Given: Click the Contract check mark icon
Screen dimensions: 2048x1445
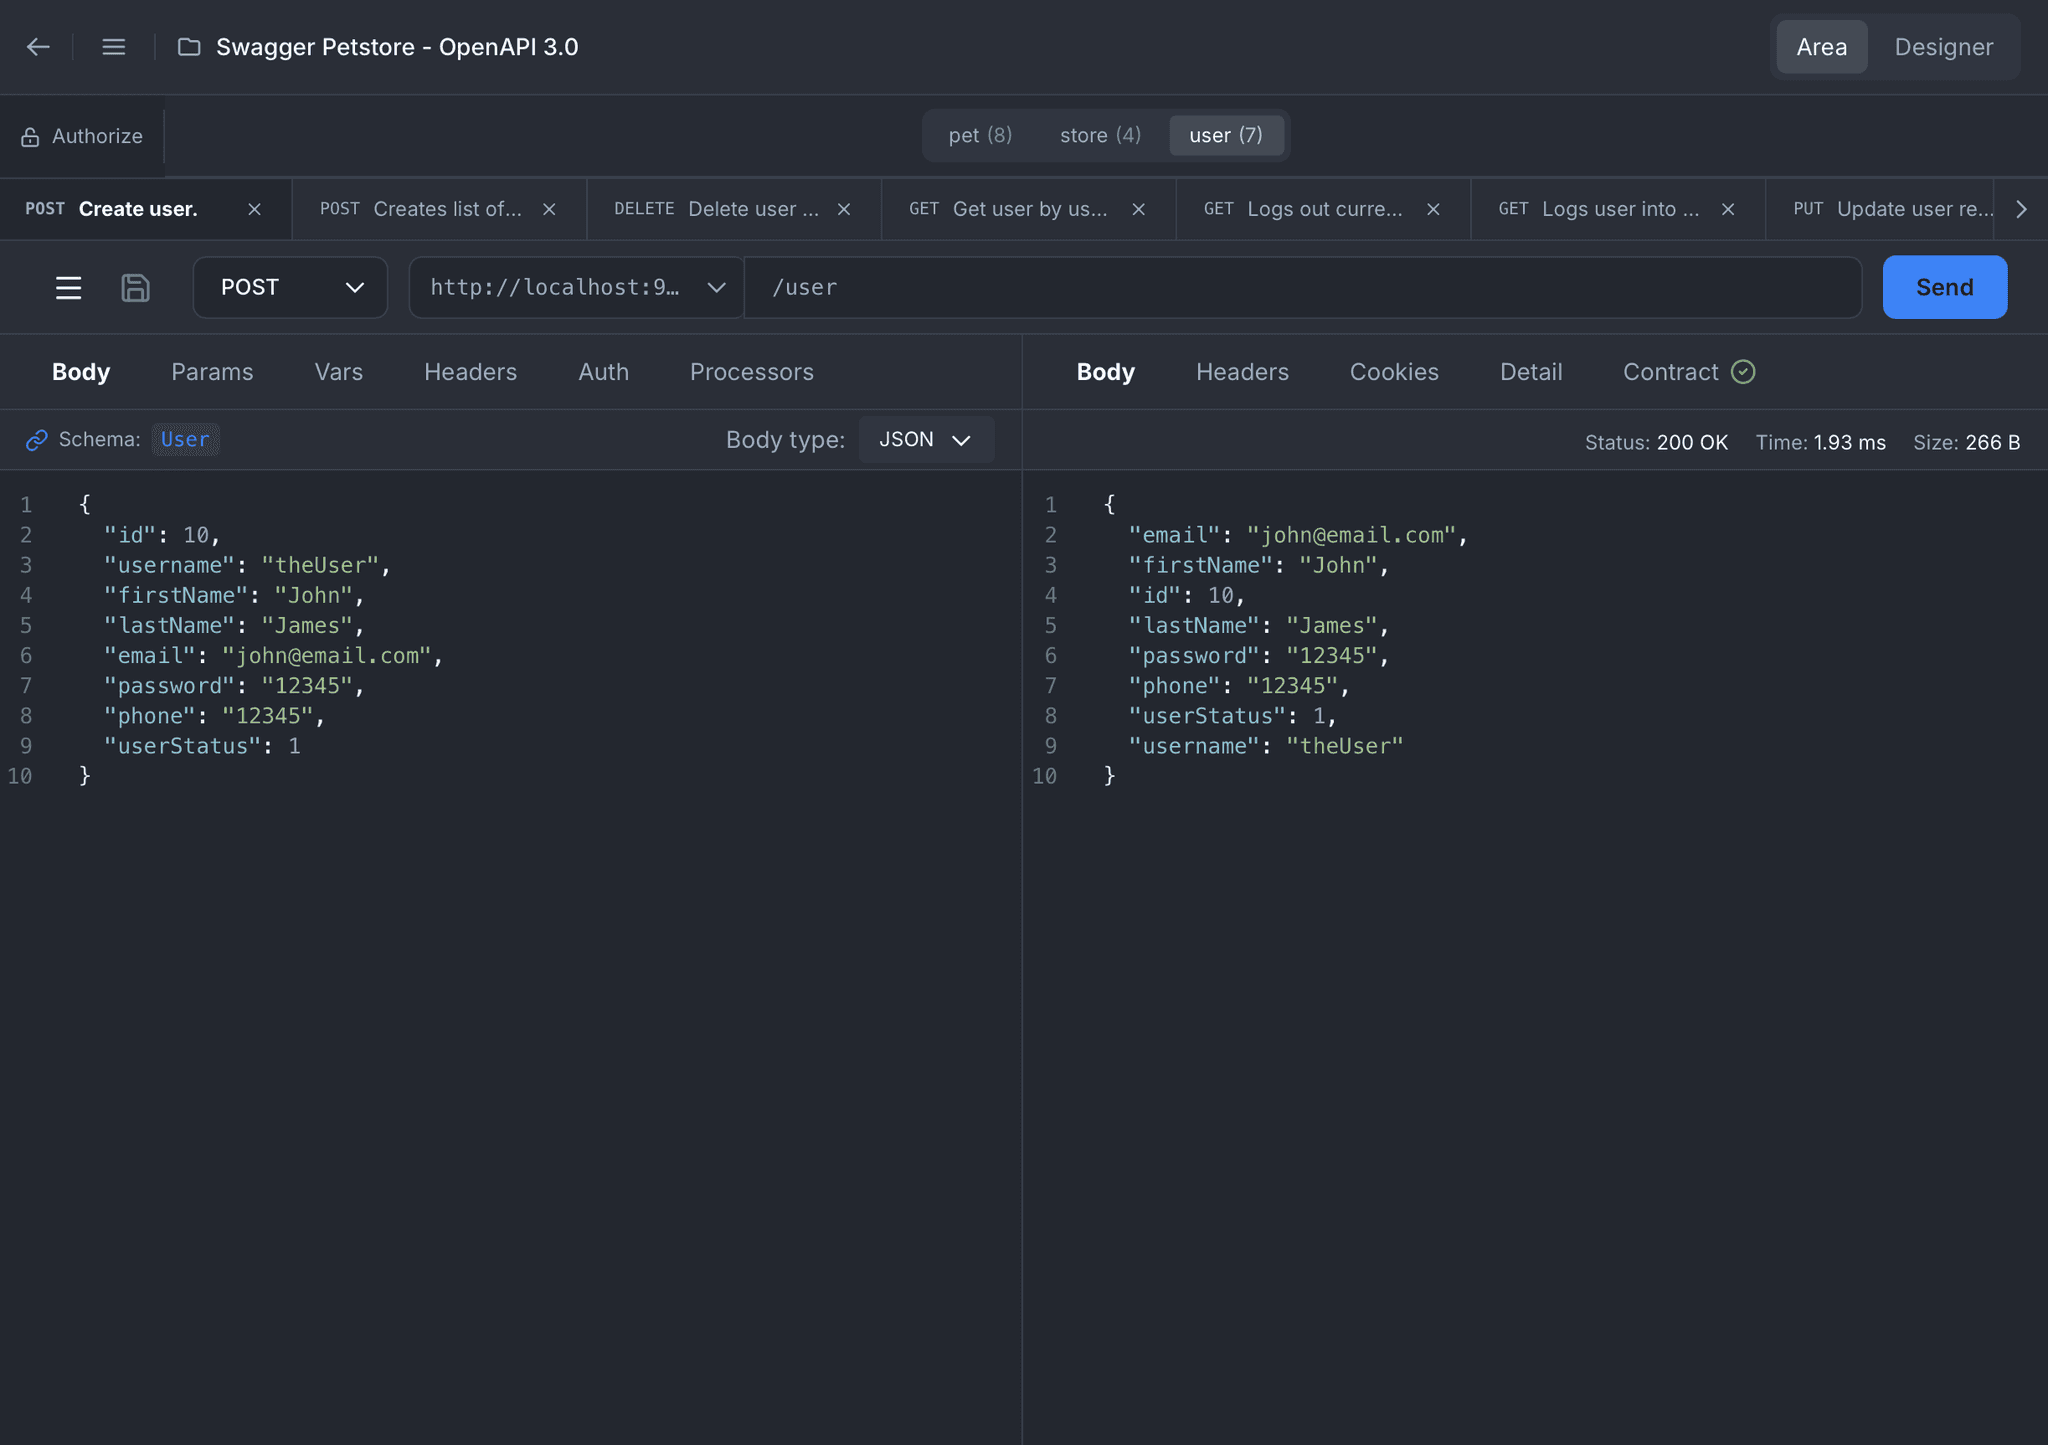Looking at the screenshot, I should point(1743,372).
